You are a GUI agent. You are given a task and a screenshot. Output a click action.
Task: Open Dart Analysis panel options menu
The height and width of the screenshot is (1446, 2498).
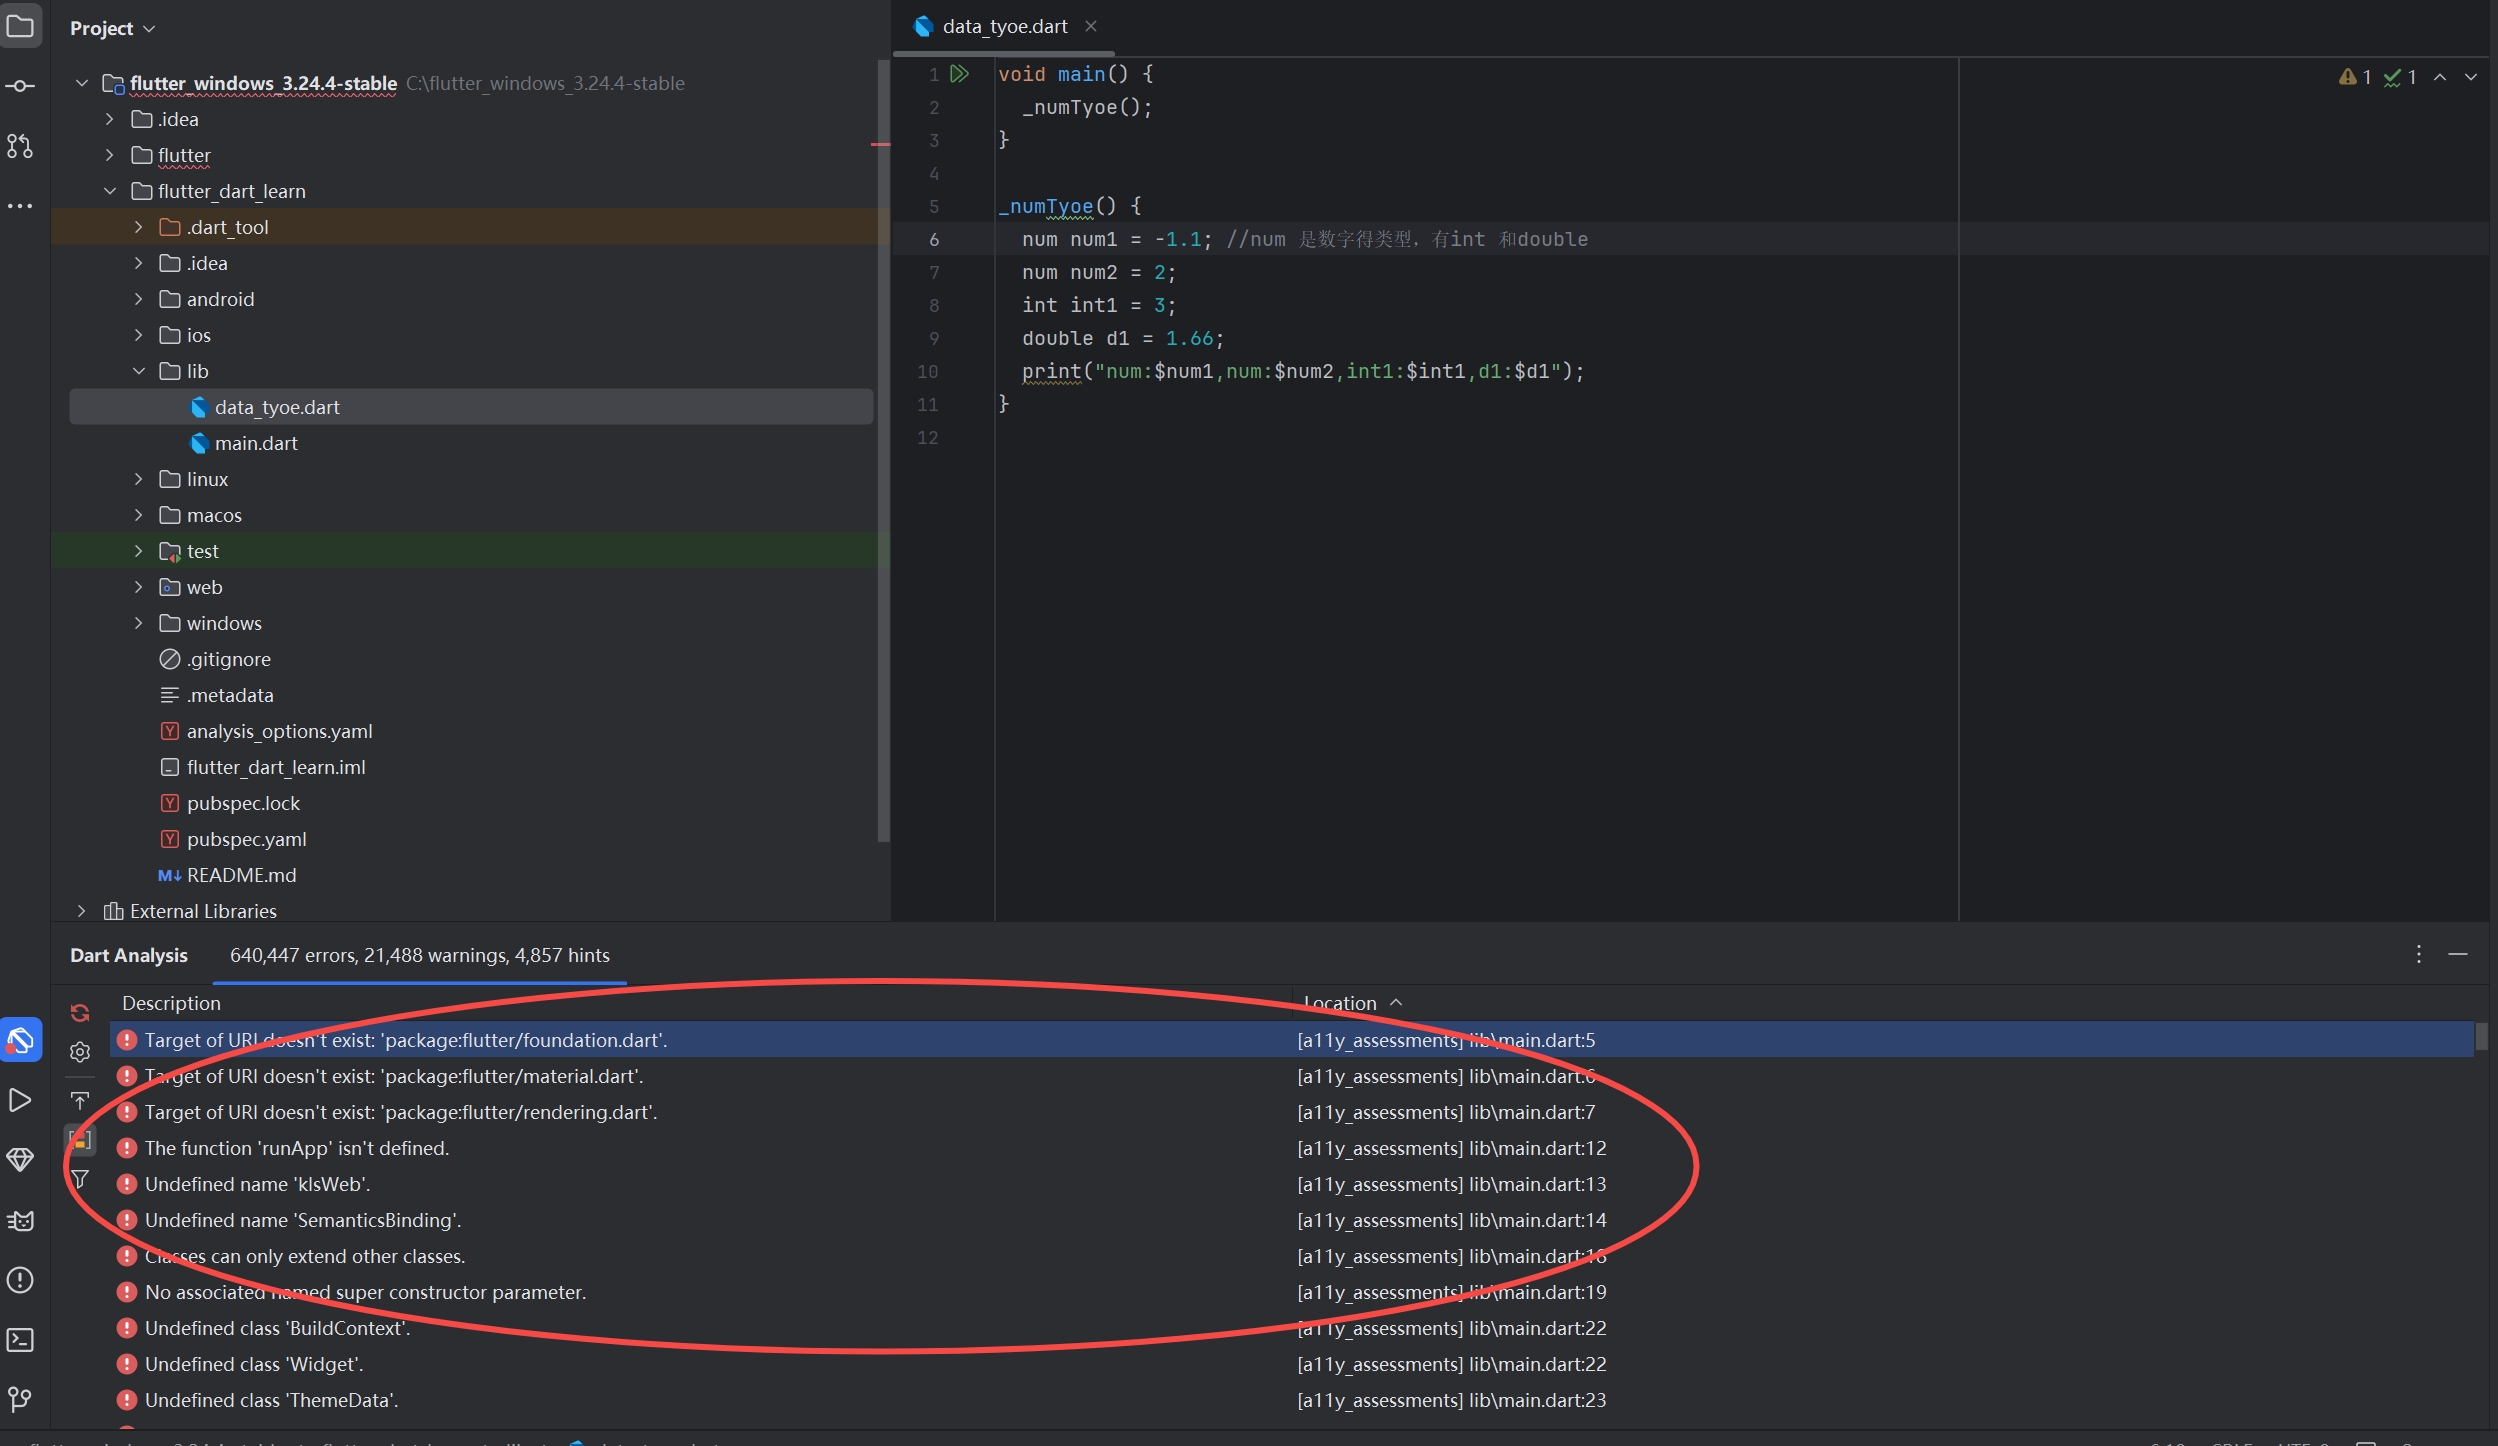2418,954
